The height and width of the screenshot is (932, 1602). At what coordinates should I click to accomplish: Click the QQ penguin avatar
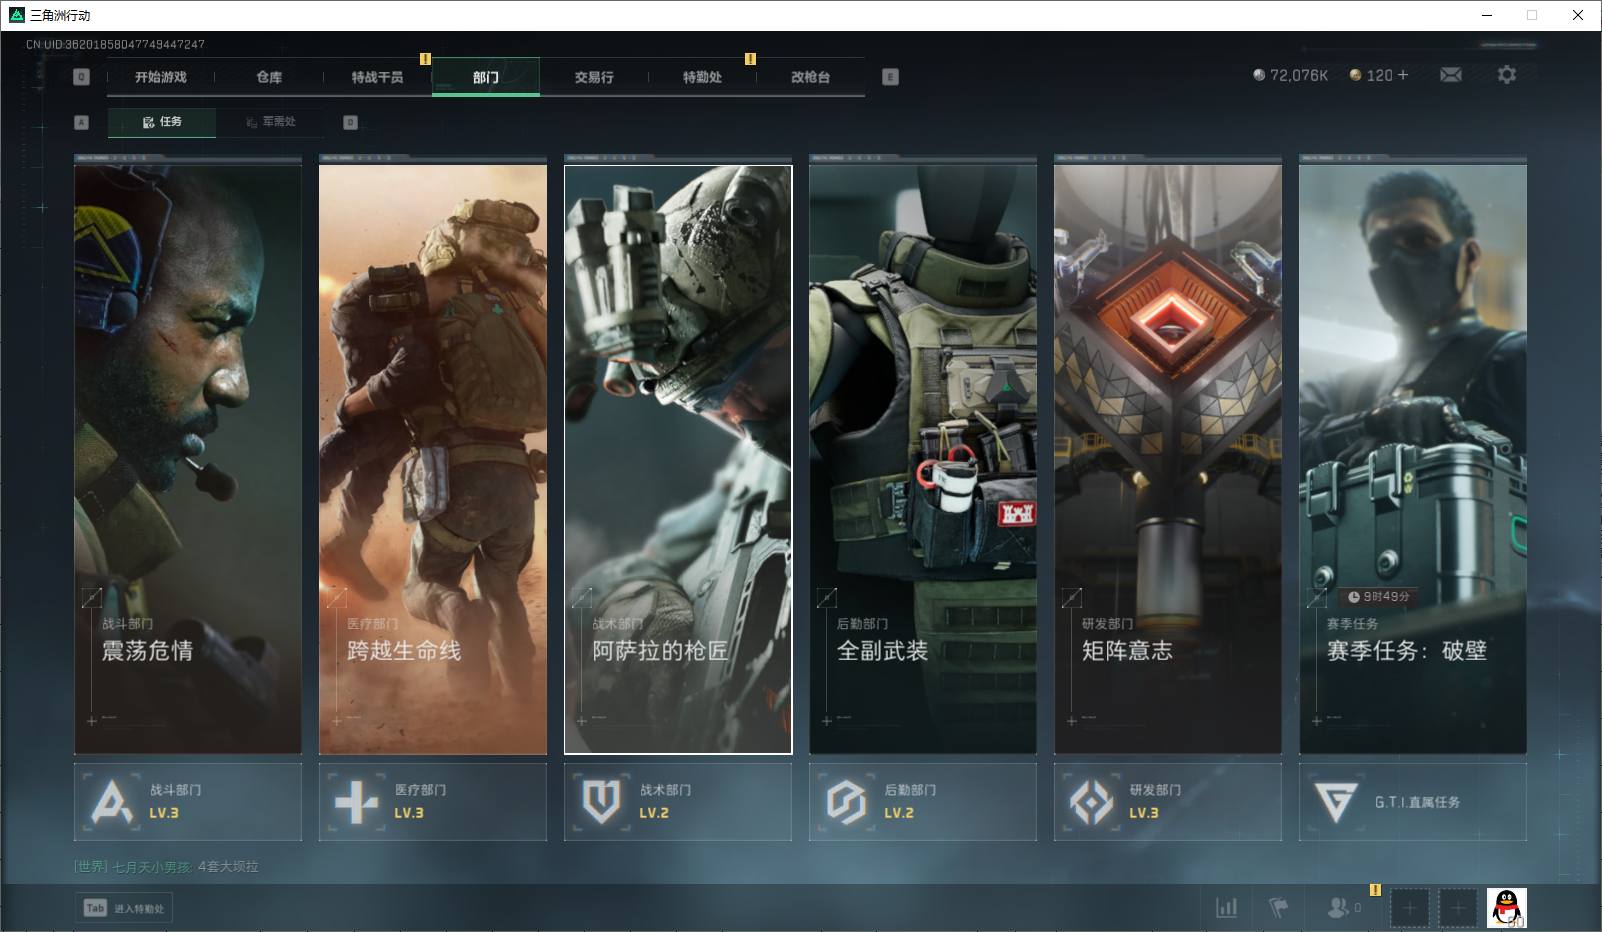(1506, 907)
